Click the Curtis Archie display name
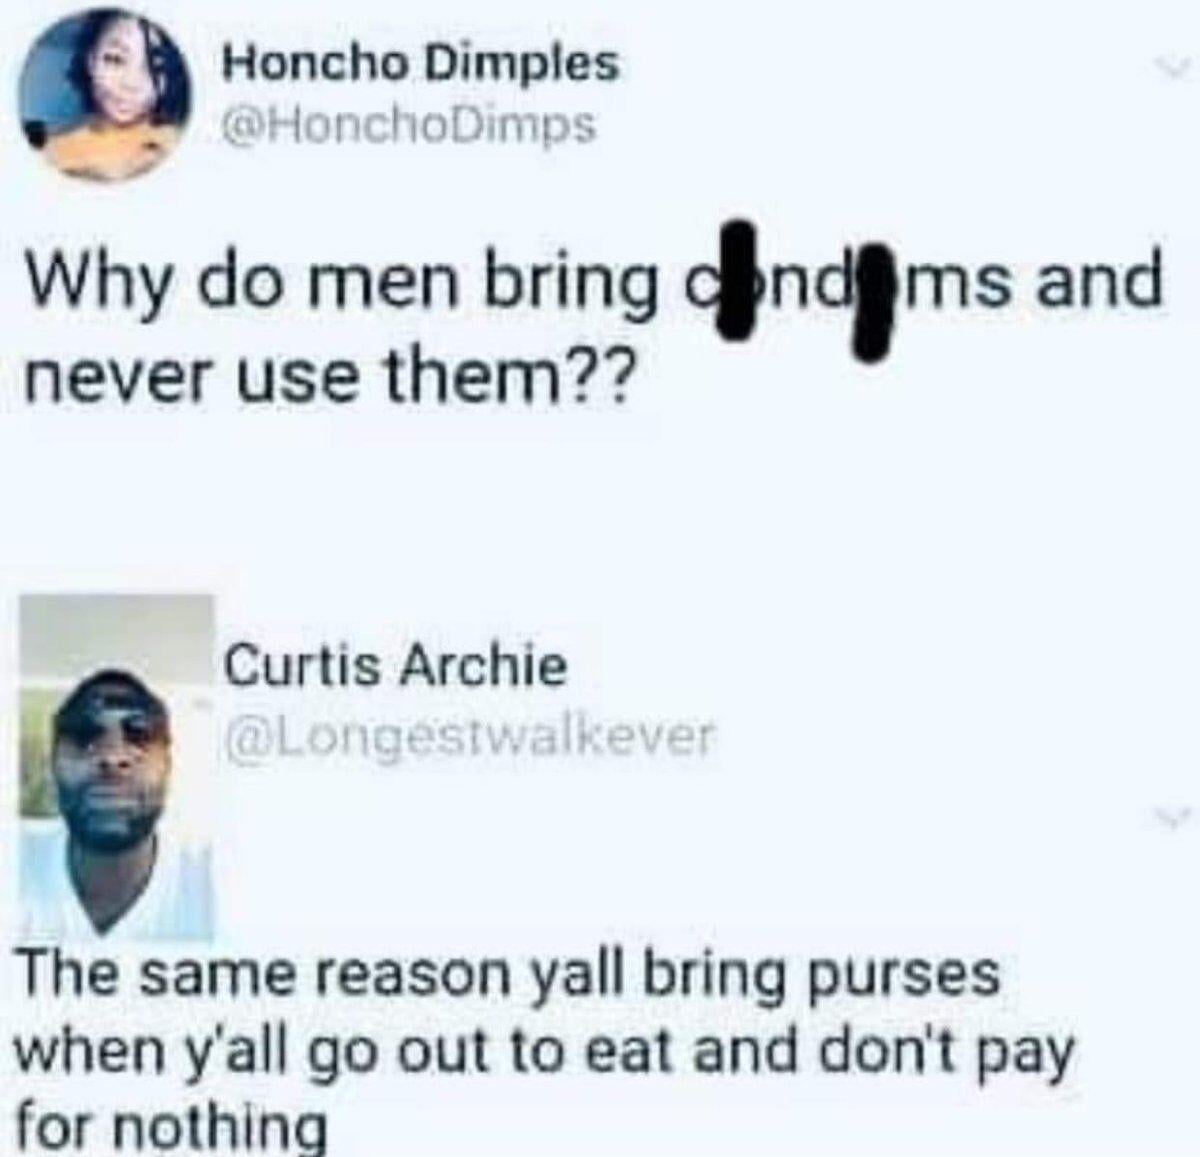Image resolution: width=1200 pixels, height=1157 pixels. pyautogui.click(x=395, y=666)
